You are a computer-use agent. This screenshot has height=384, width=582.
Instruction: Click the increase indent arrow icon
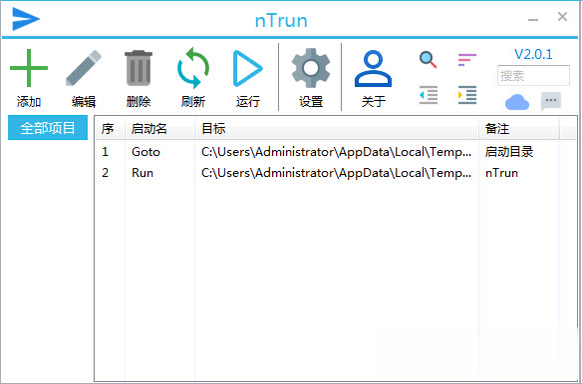(x=467, y=95)
